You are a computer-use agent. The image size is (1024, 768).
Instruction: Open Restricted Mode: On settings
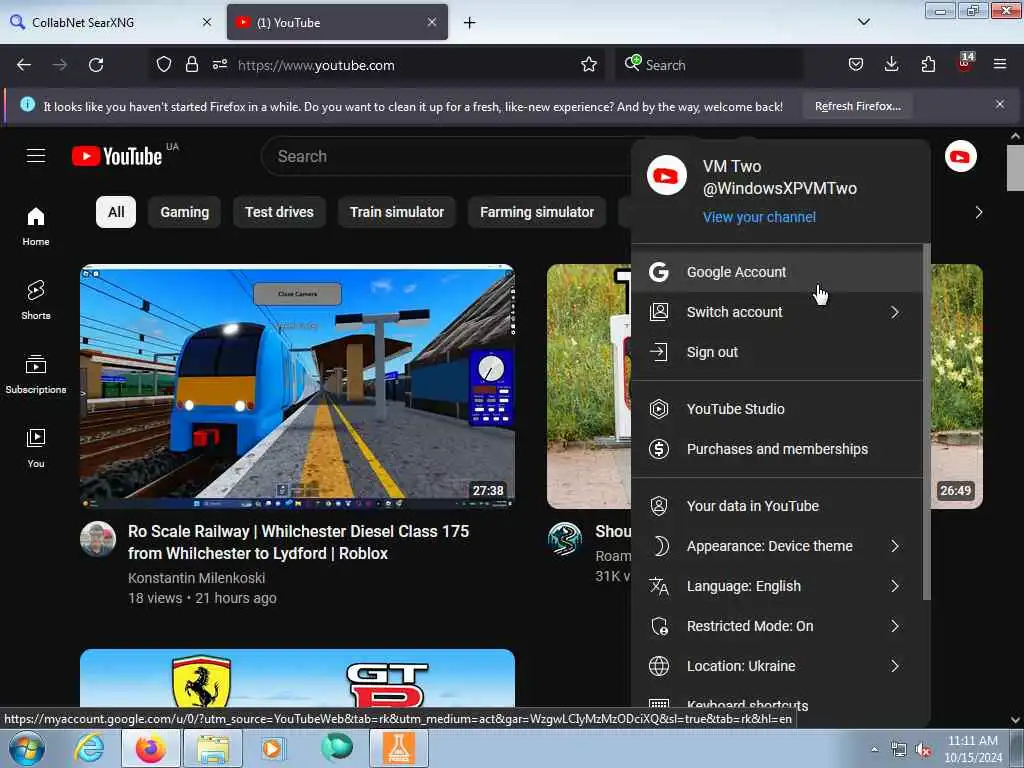coord(777,626)
